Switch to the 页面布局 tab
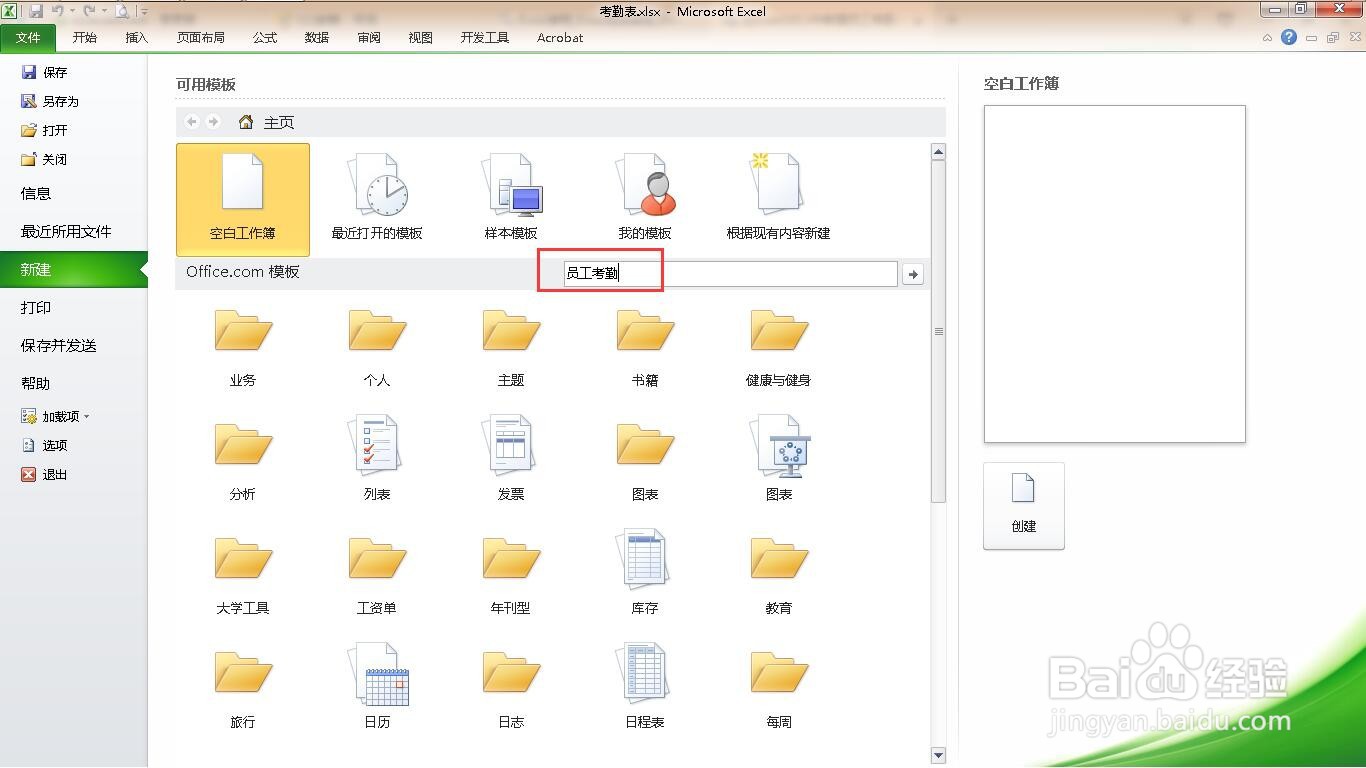Screen dimensions: 1366x768 click(201, 38)
